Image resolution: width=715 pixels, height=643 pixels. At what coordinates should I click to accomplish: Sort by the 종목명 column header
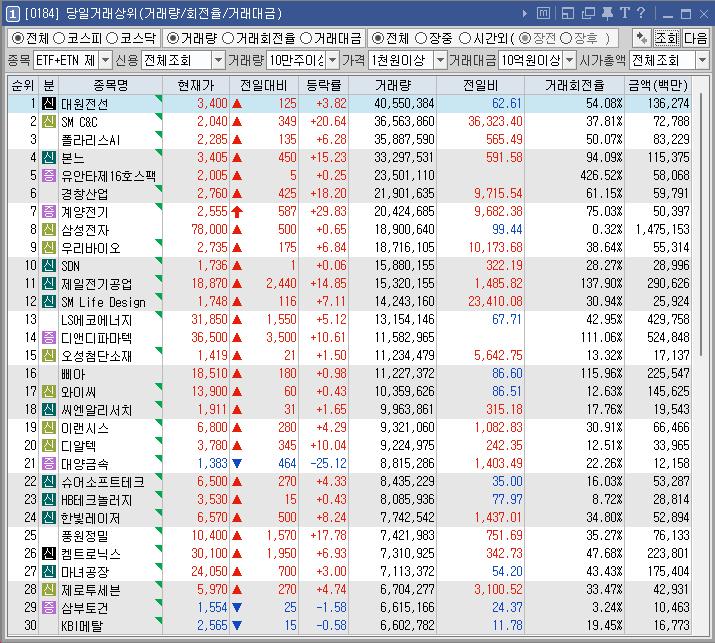pyautogui.click(x=110, y=85)
